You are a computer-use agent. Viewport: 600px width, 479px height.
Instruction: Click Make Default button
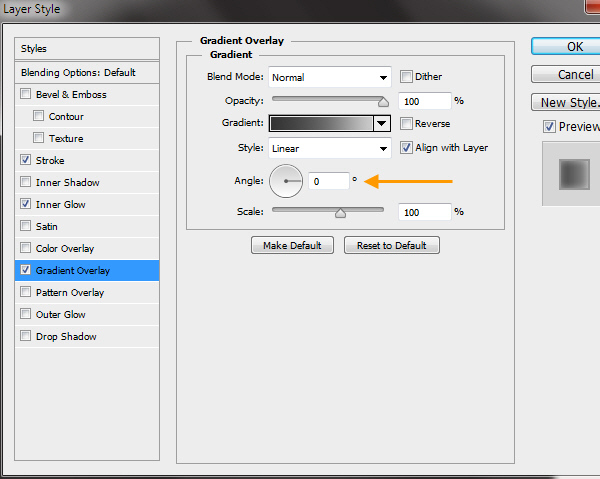point(292,246)
